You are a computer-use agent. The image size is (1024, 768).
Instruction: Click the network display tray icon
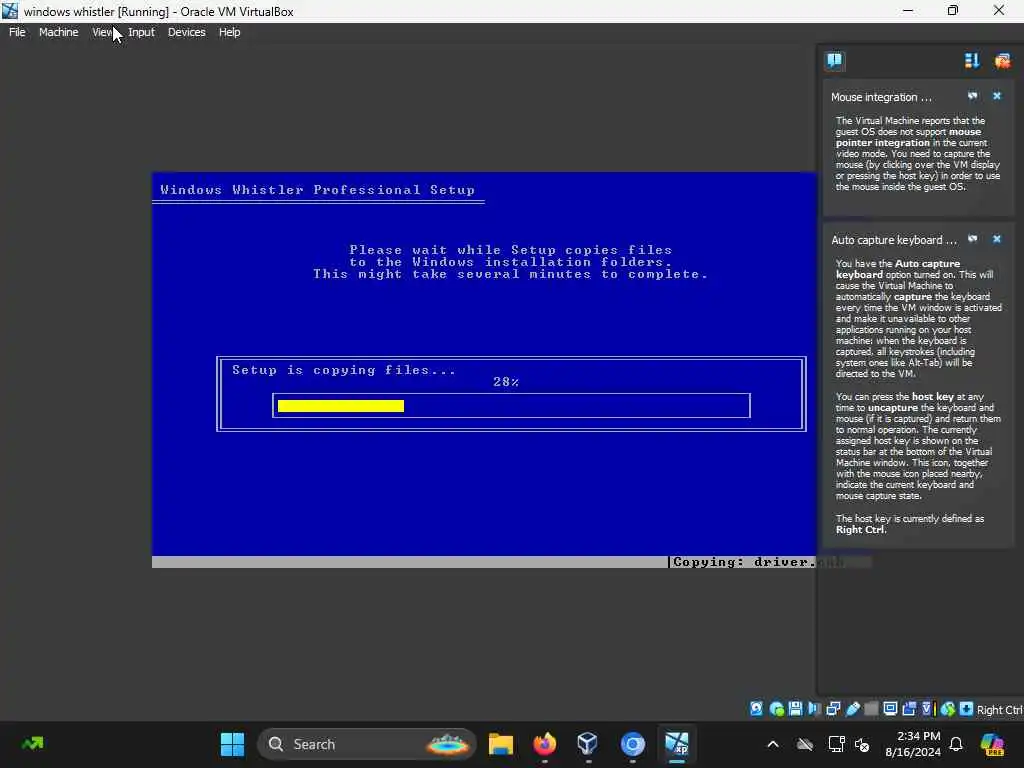coord(836,744)
